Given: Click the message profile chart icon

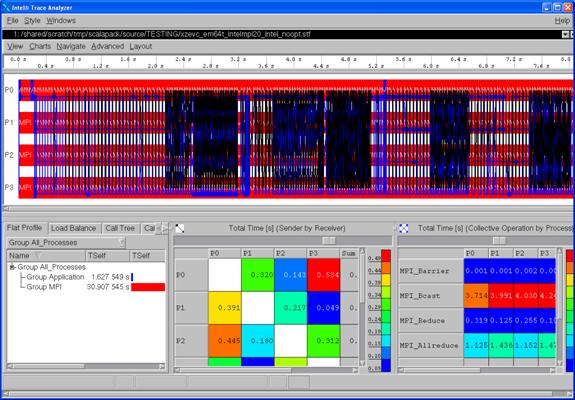Looking at the screenshot, I should [x=180, y=228].
